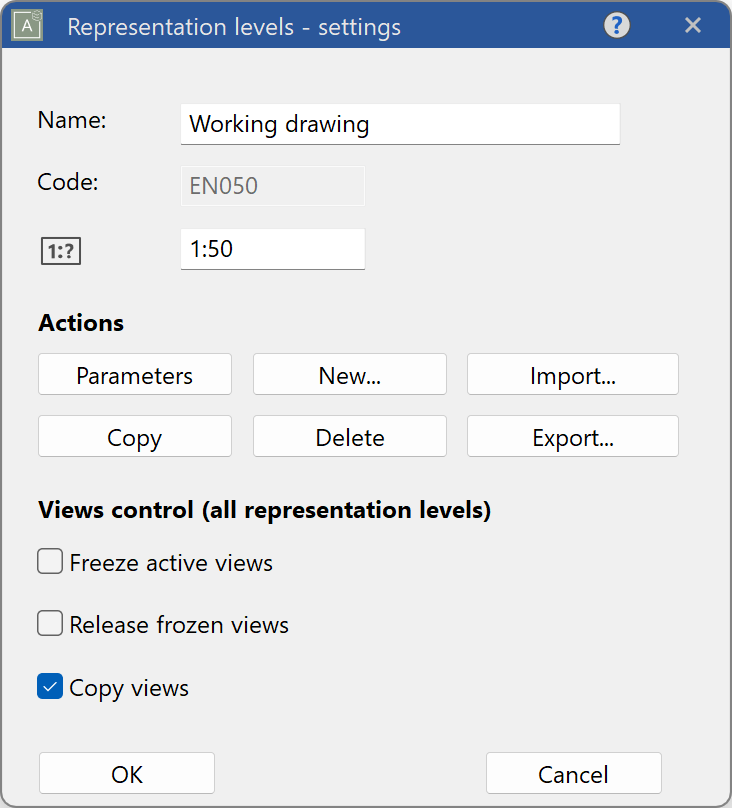Image resolution: width=732 pixels, height=808 pixels.
Task: Open help via the question mark icon
Action: [616, 26]
